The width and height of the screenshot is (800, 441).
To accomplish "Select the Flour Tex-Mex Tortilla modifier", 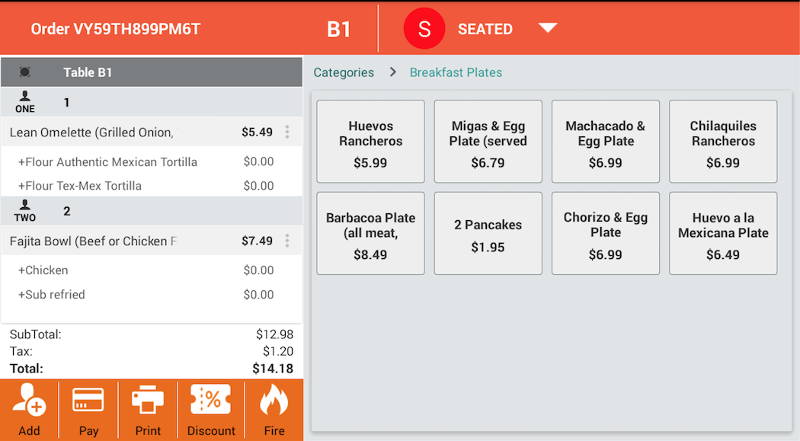I will tap(152, 186).
